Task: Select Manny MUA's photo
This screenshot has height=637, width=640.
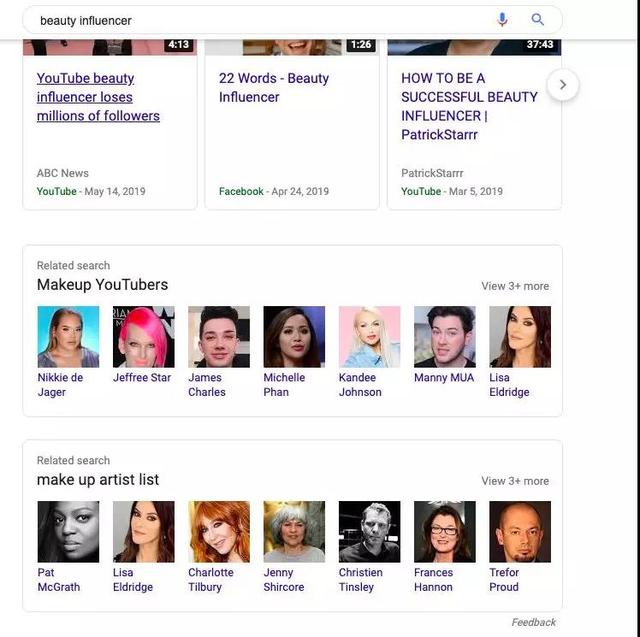Action: point(445,337)
